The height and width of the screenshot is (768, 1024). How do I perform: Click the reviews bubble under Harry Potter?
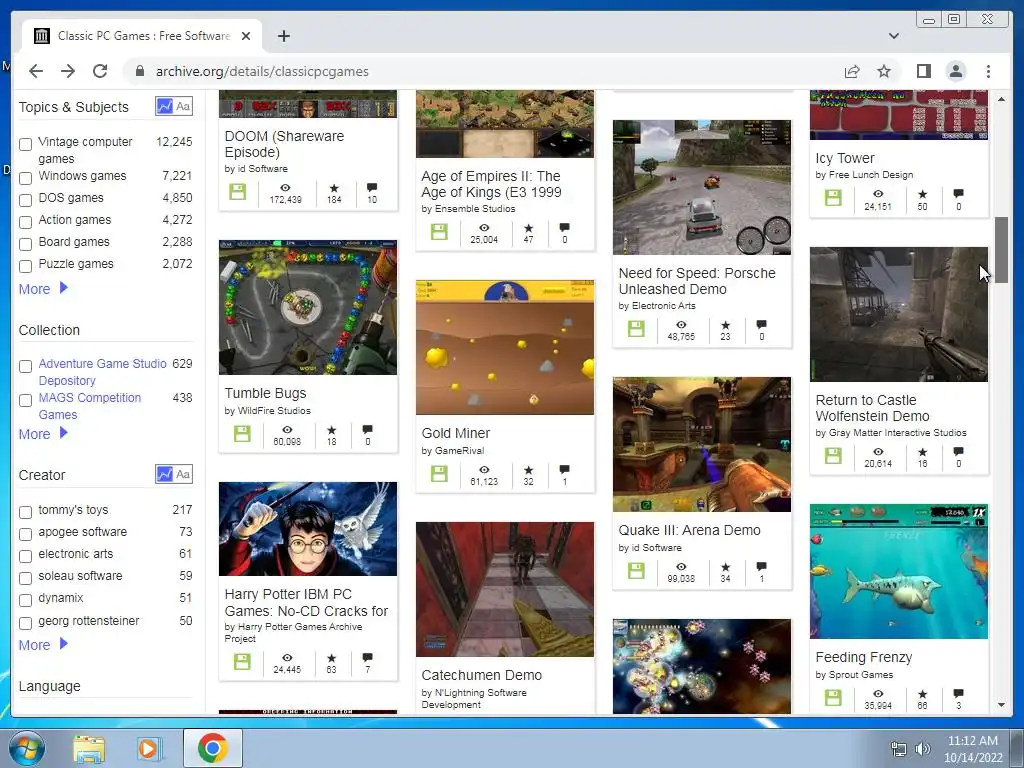click(368, 657)
